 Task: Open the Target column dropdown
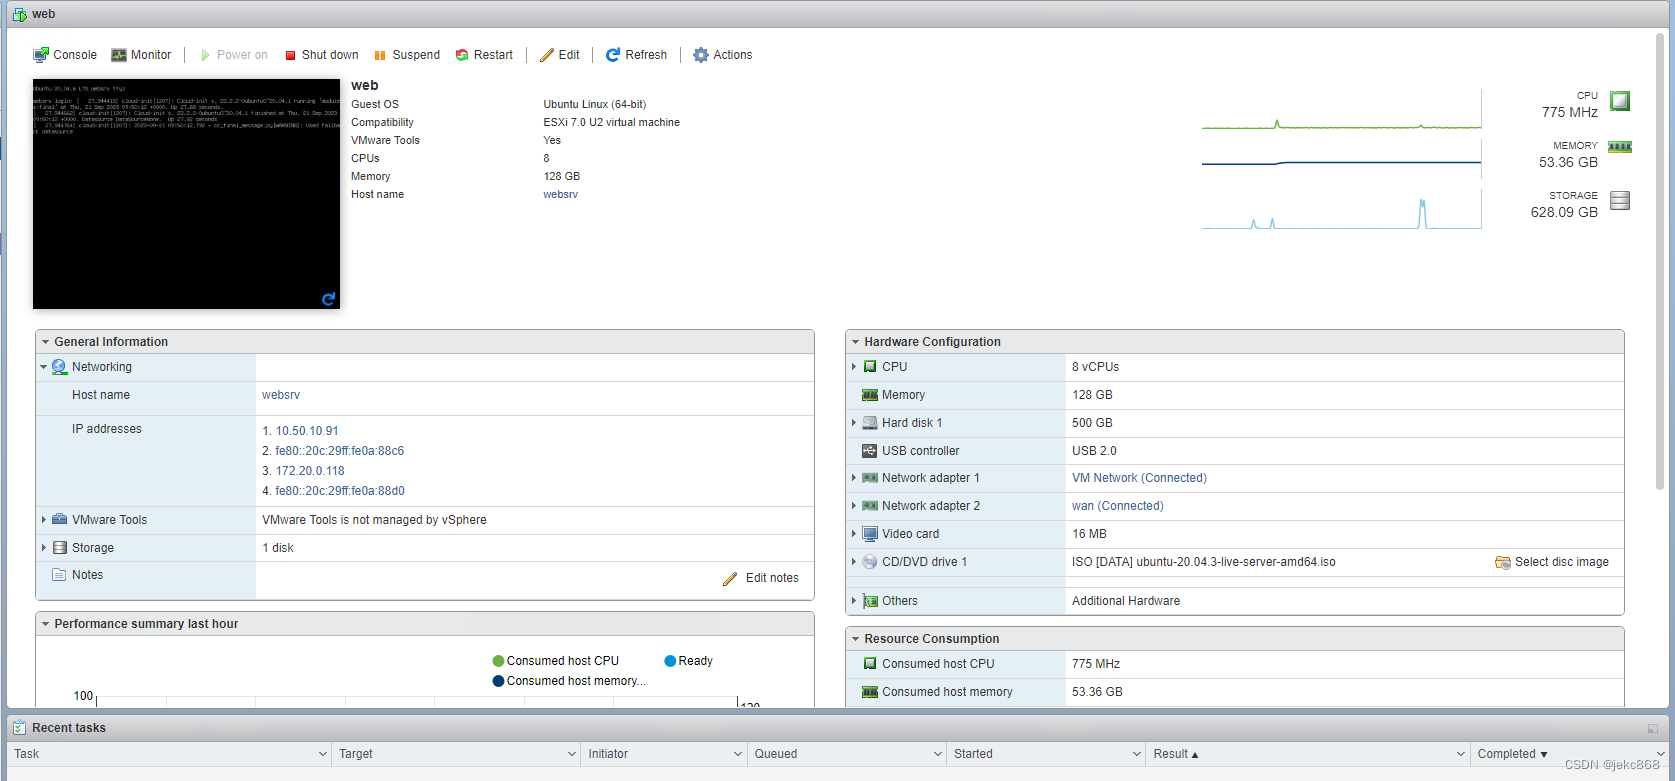(x=572, y=754)
